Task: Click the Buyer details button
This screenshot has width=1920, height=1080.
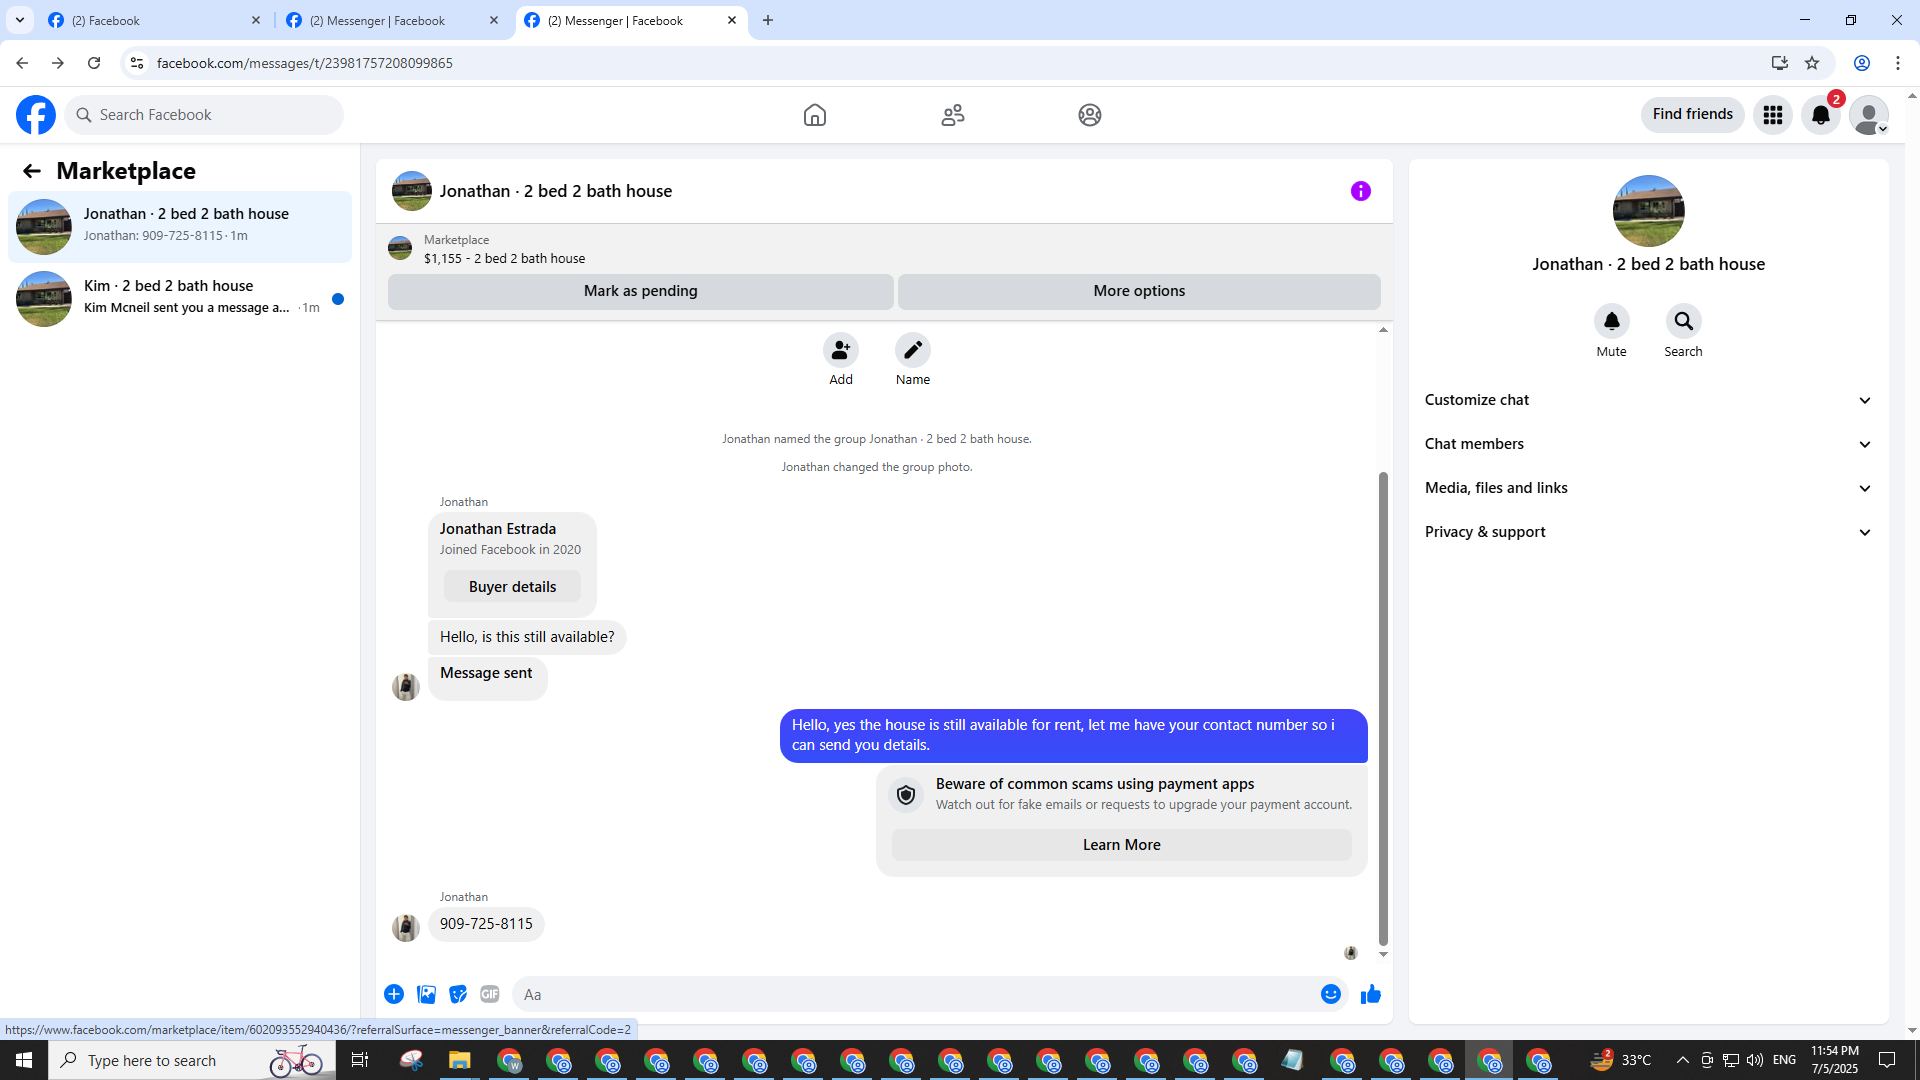Action: coord(512,587)
